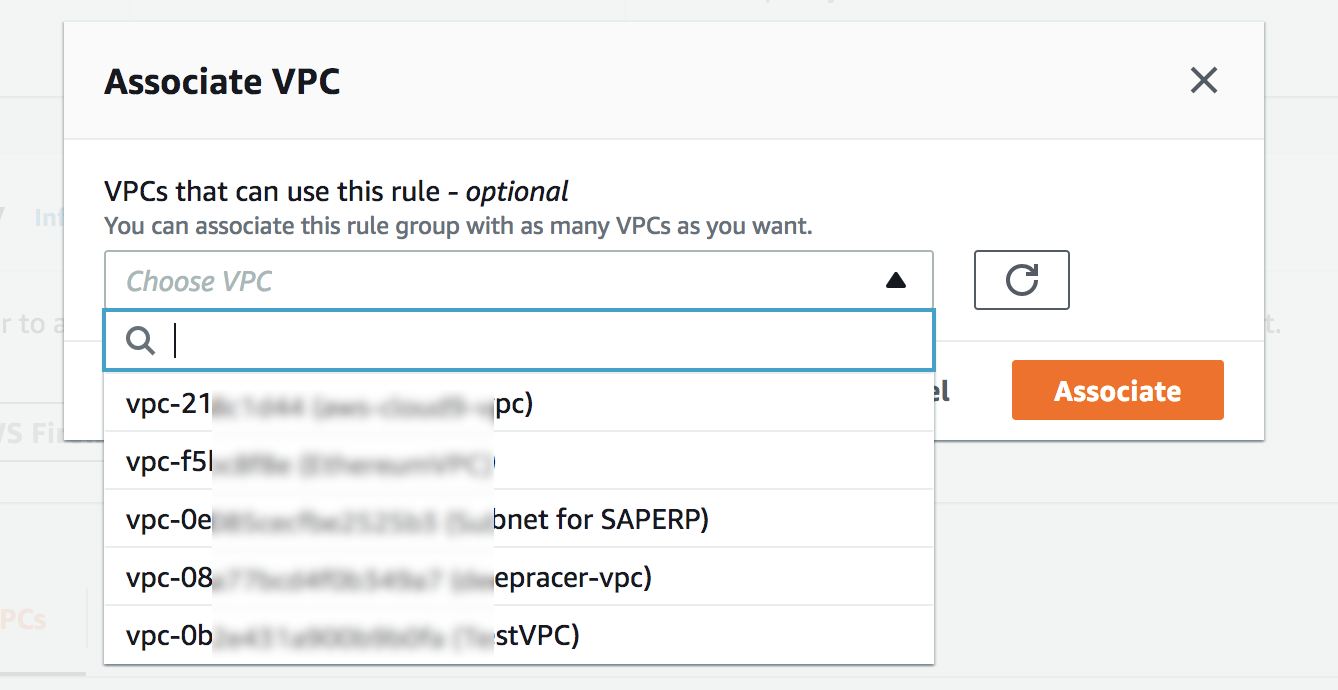The image size is (1338, 690).
Task: Choose TestVPC from the list
Action: pyautogui.click(x=518, y=635)
